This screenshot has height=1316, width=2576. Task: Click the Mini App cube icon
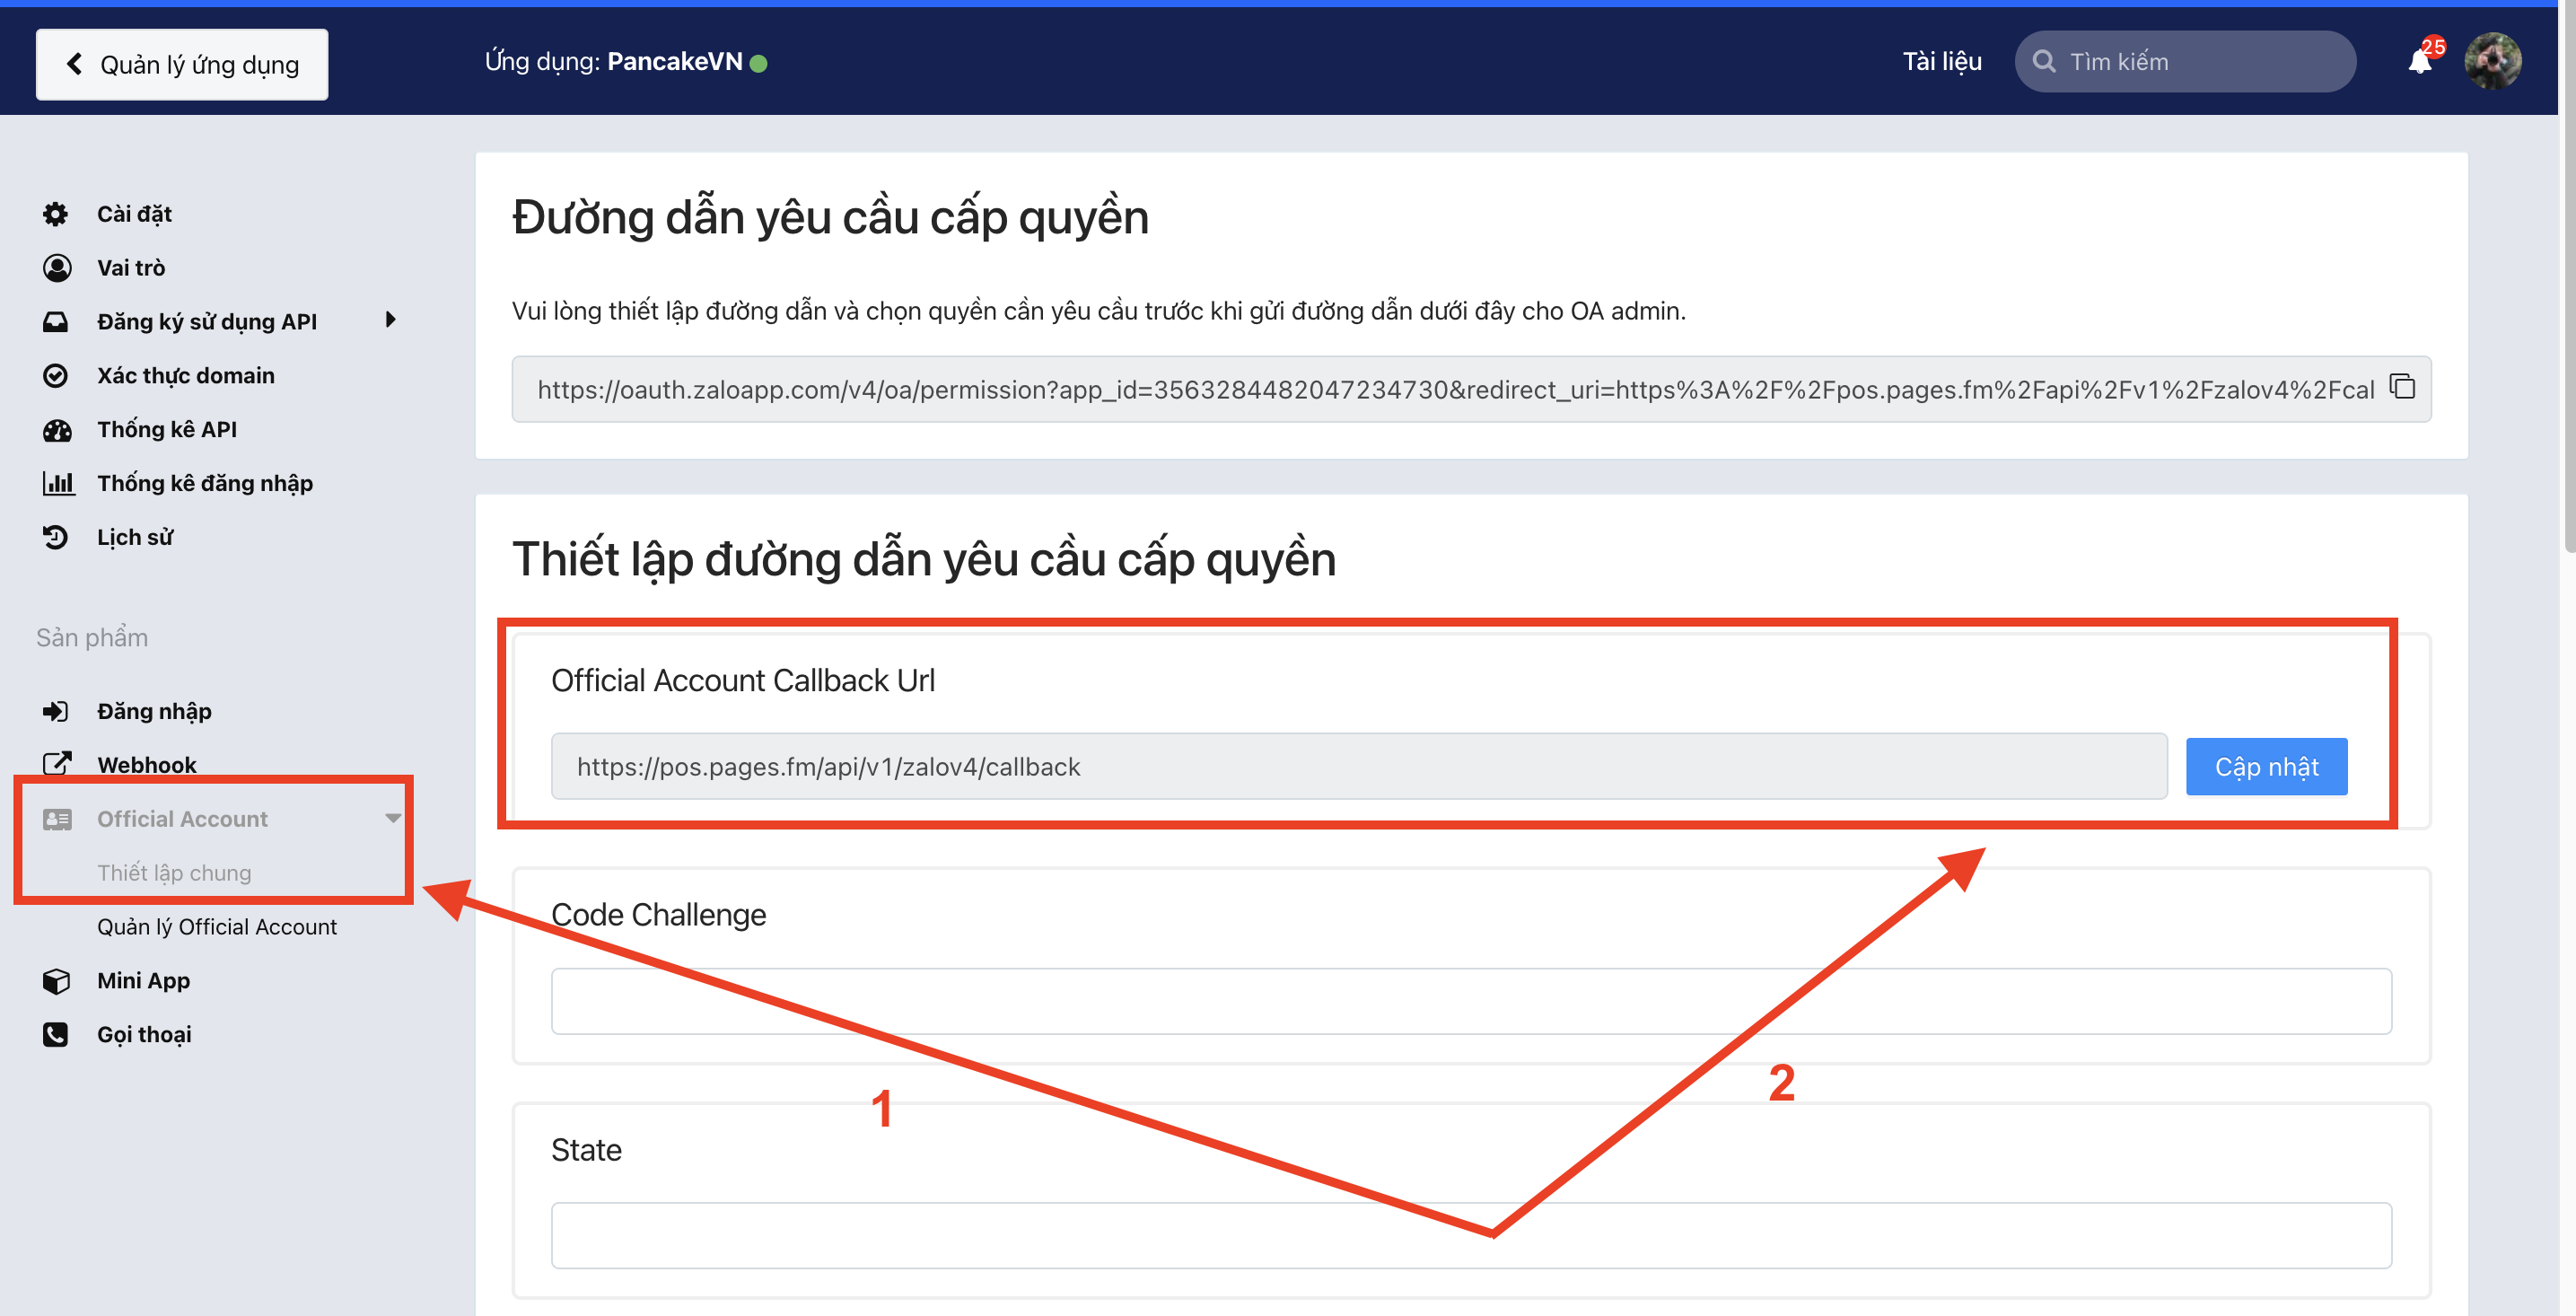tap(56, 980)
